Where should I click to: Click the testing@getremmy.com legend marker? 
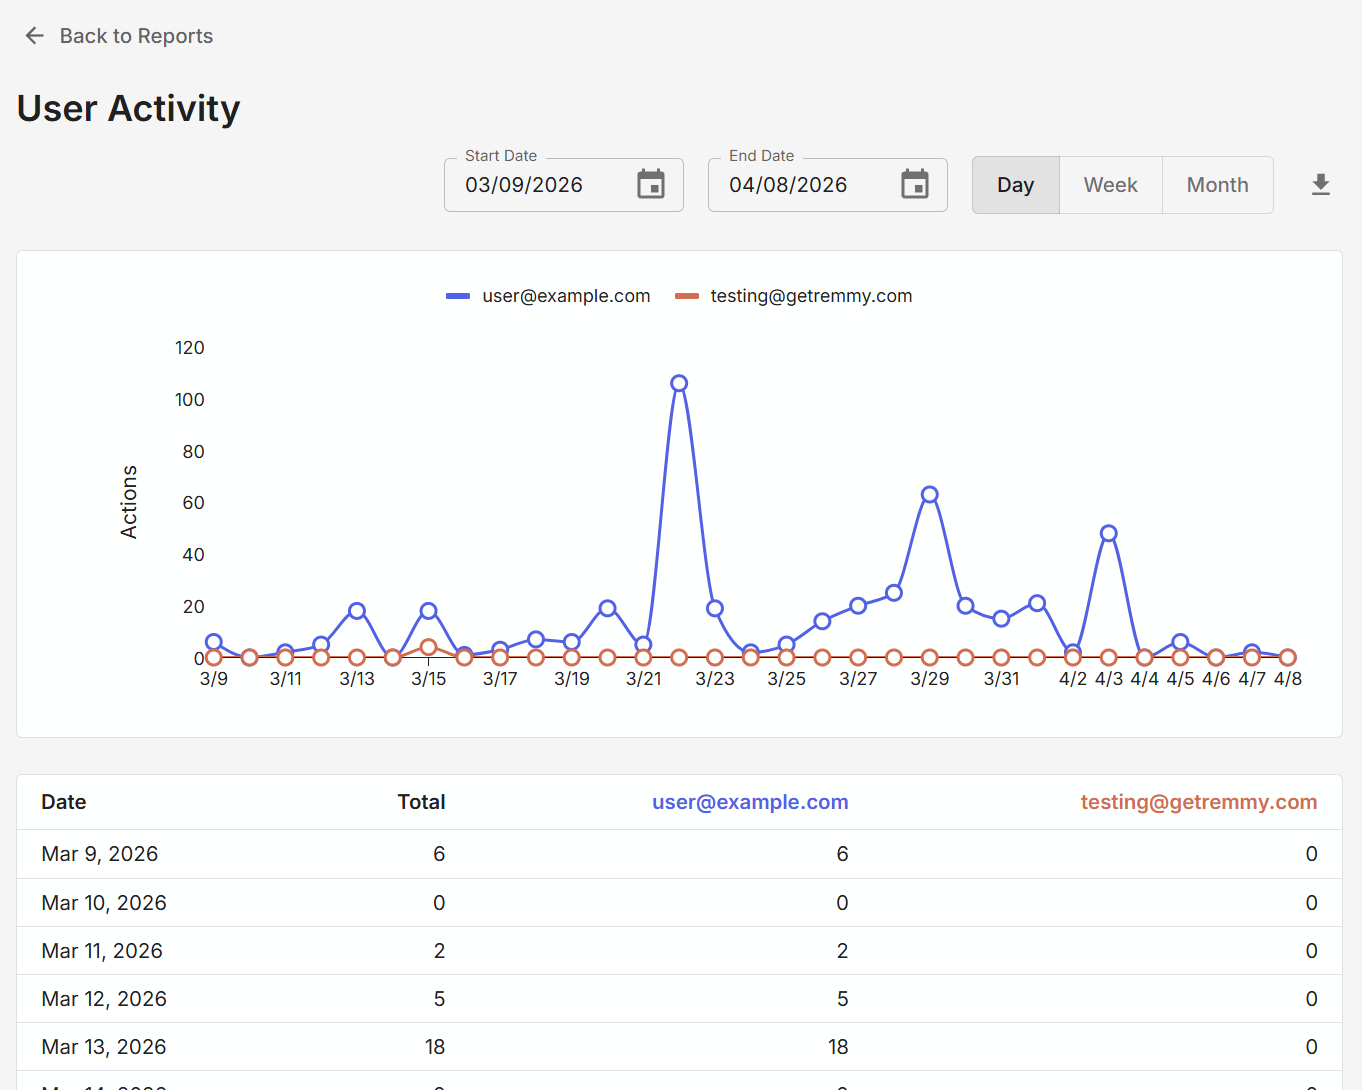687,295
